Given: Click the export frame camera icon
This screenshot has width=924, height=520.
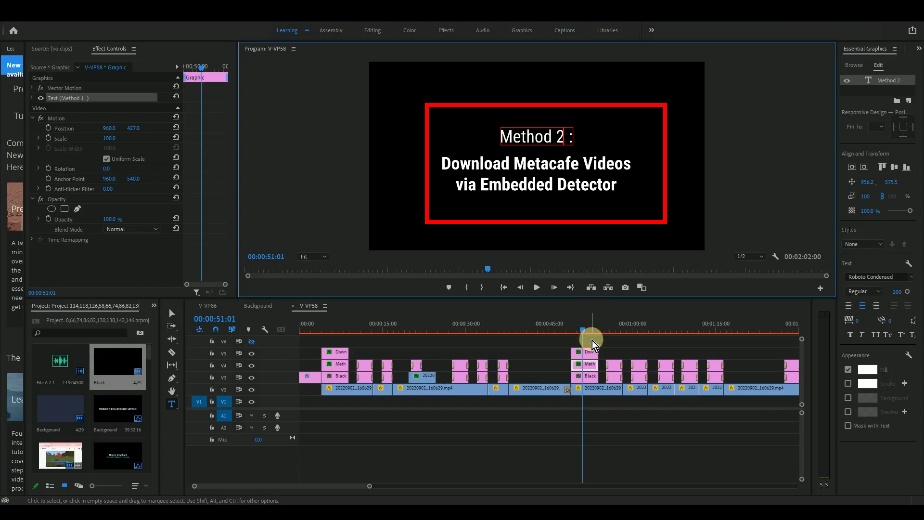Looking at the screenshot, I should (625, 288).
